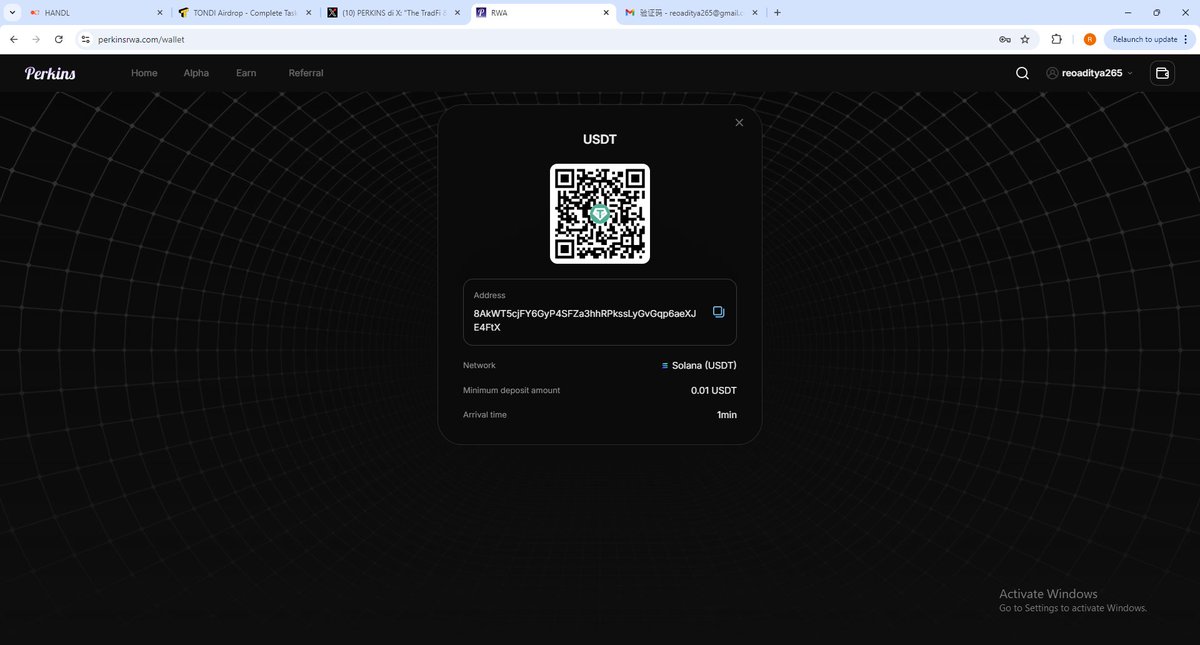This screenshot has height=645, width=1200.
Task: Open a new browser tab
Action: 778,12
